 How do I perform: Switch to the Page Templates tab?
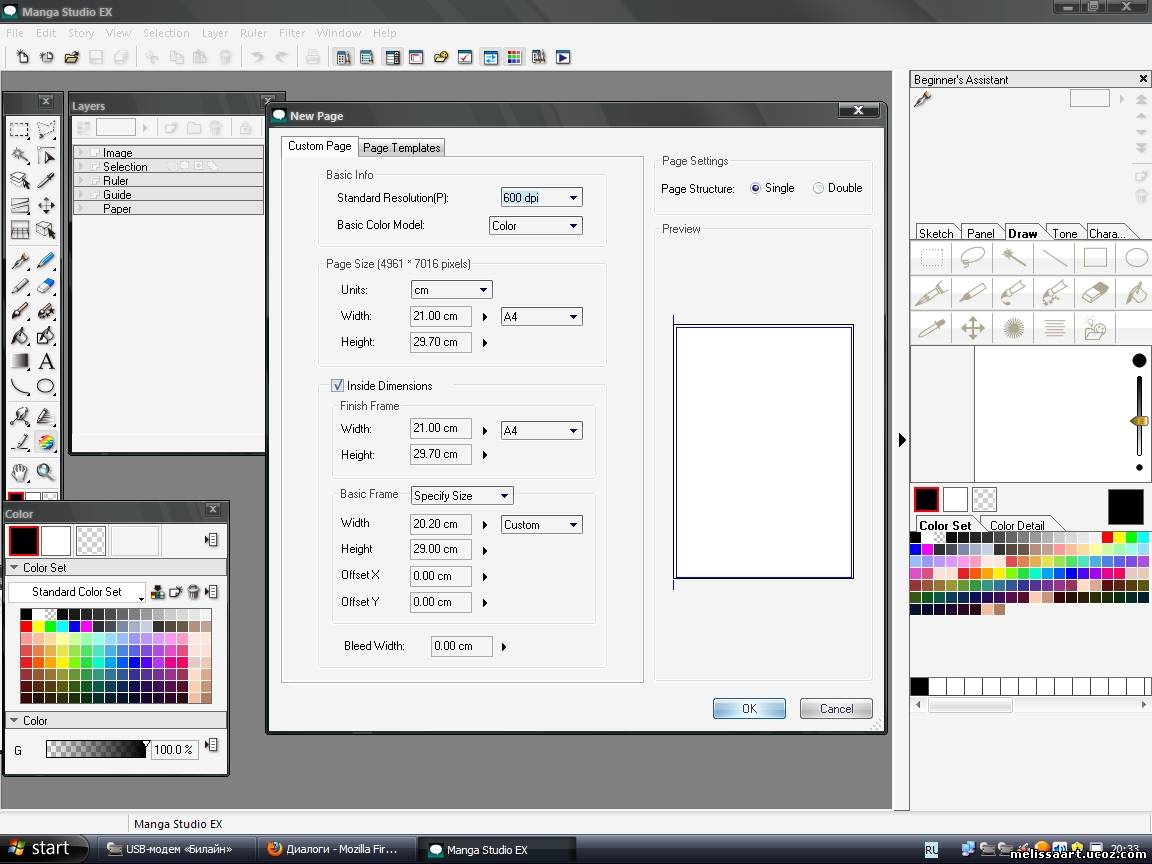pyautogui.click(x=401, y=148)
